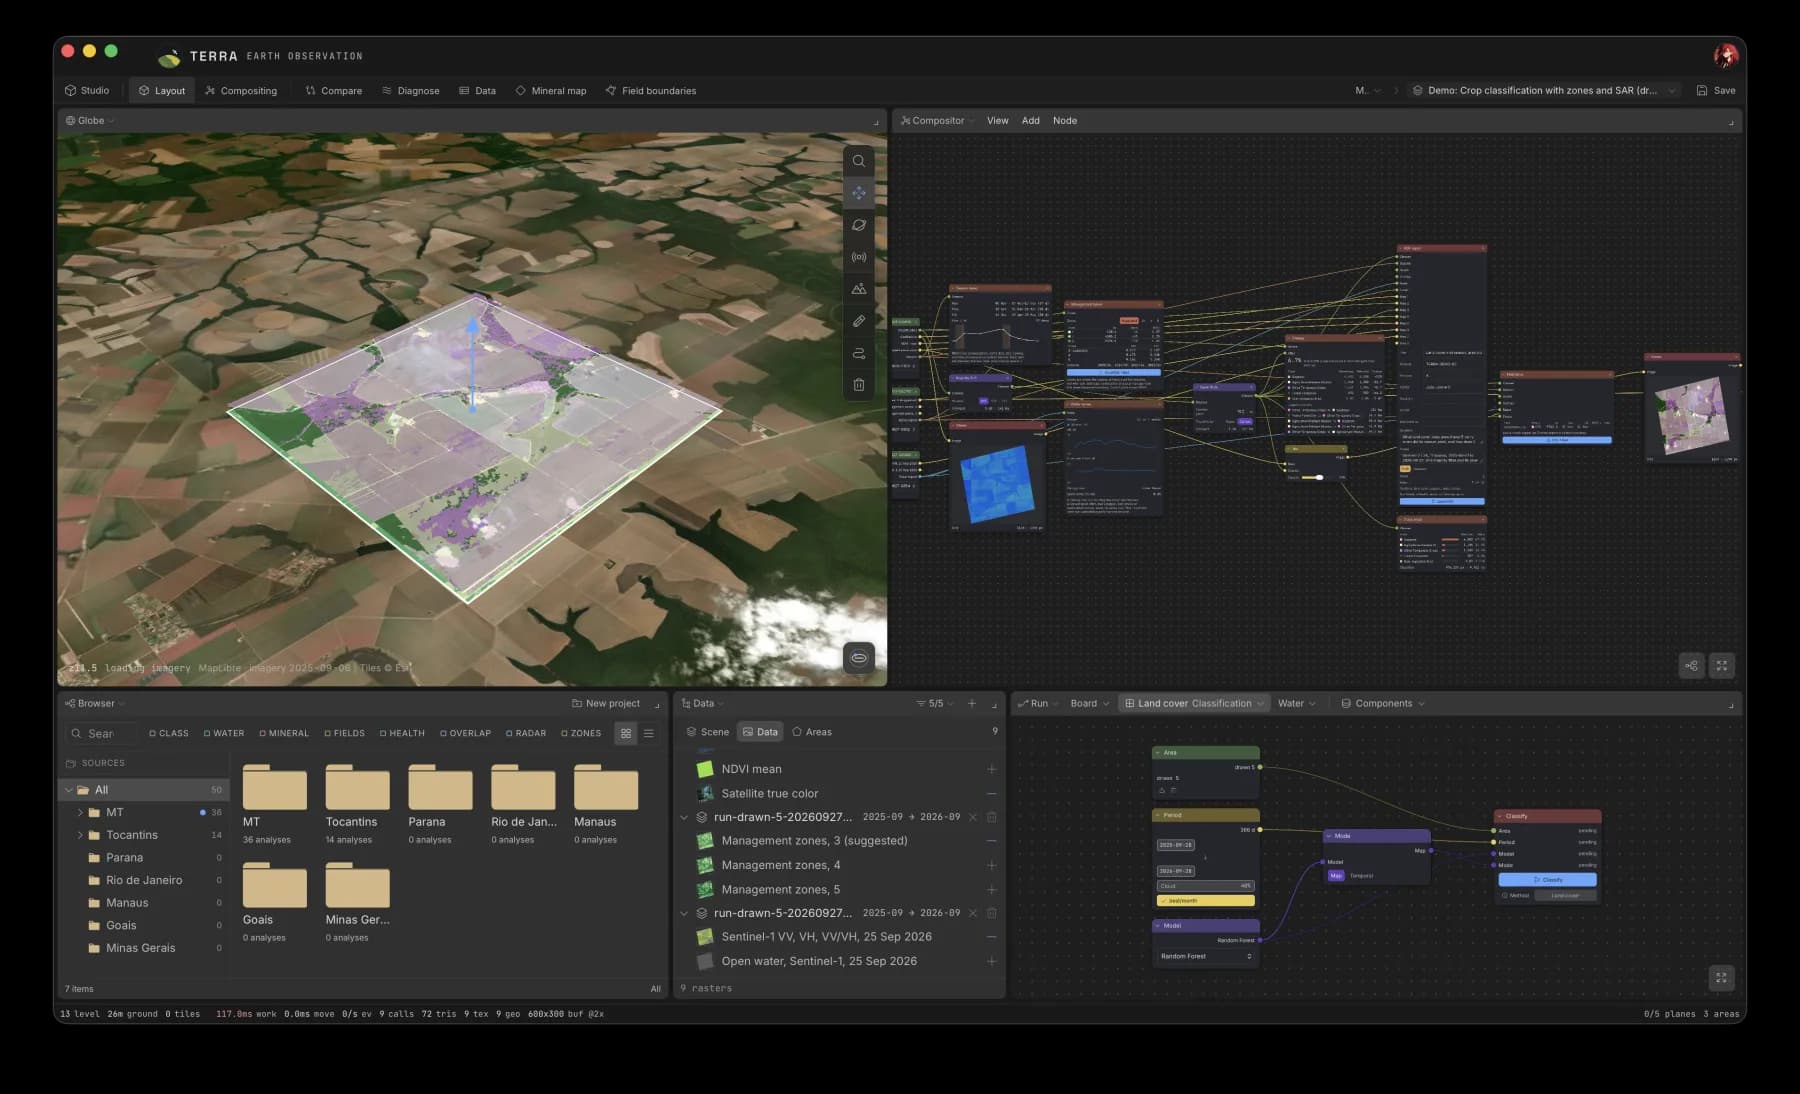Toggle the WATER filter chip

click(224, 733)
